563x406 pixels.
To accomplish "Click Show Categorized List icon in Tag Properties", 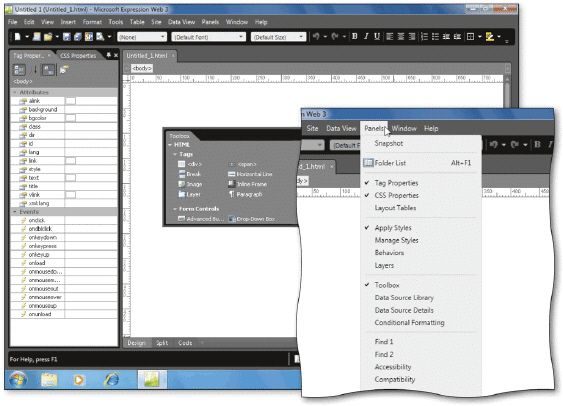I will (x=19, y=70).
